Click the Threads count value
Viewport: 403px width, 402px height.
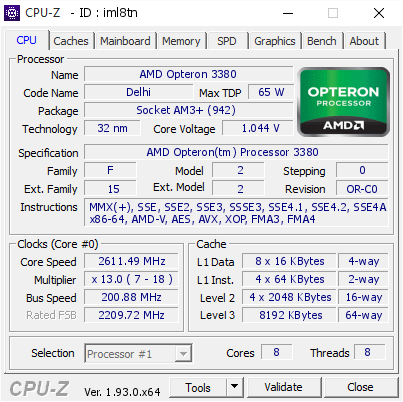pos(369,352)
